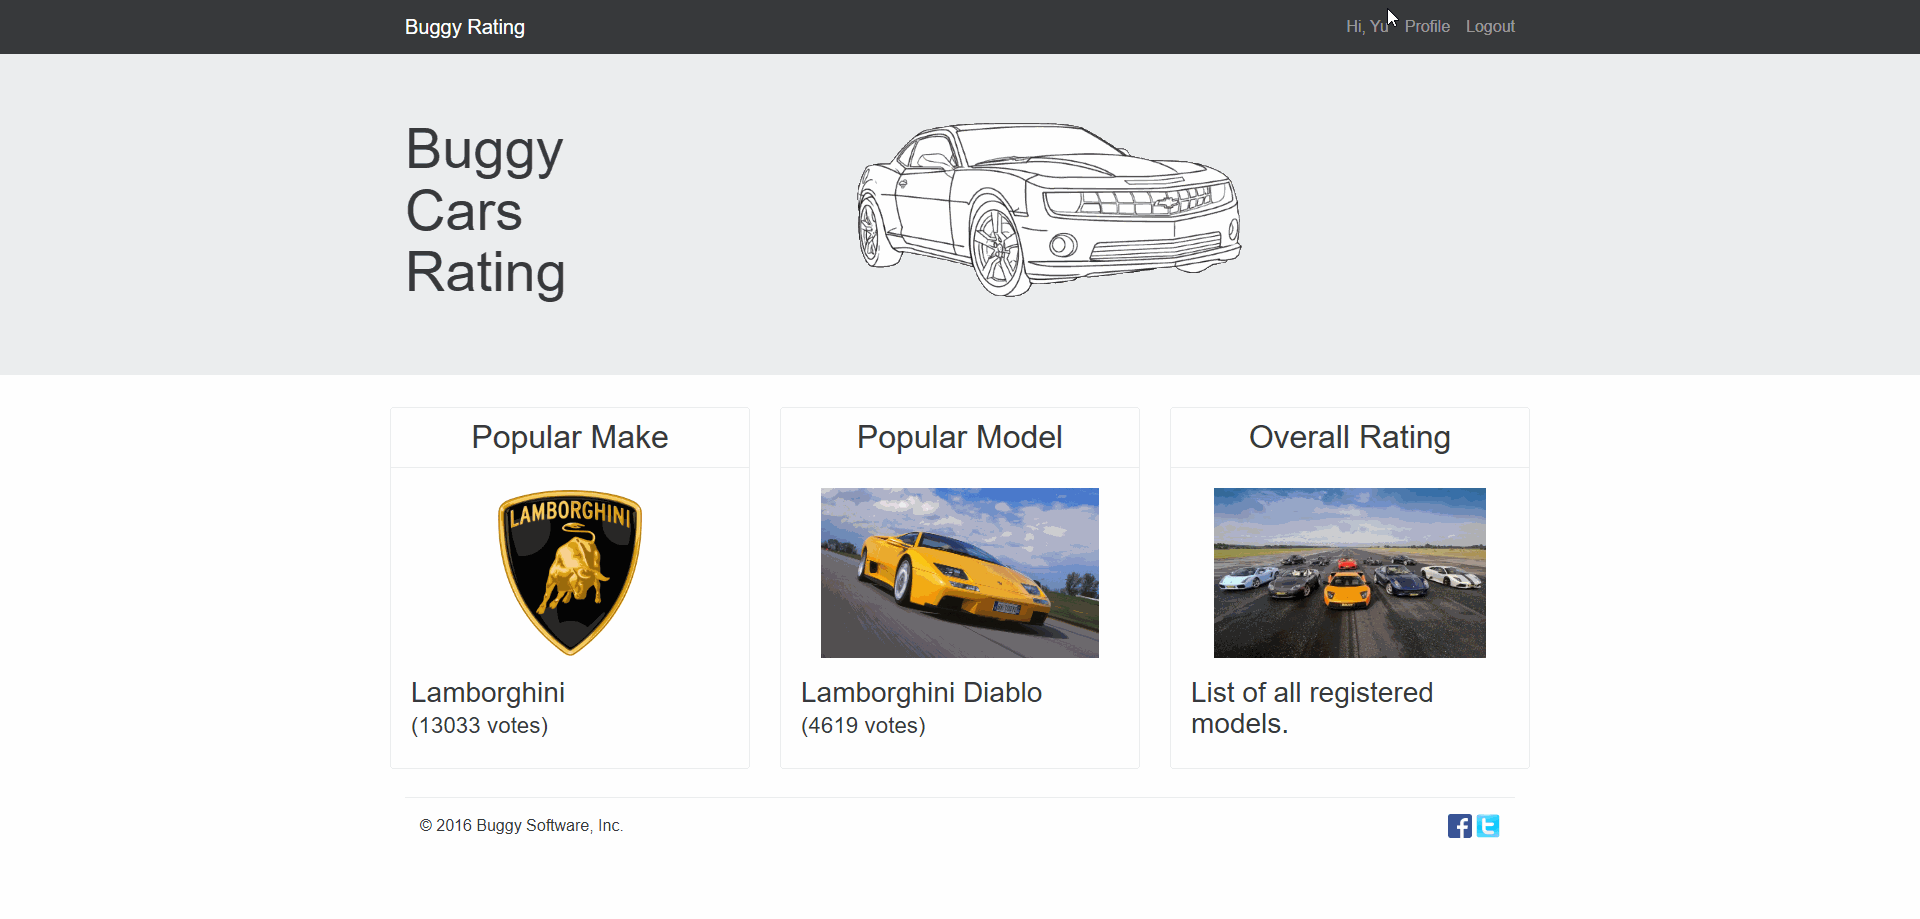Click 'List of all registered models.' text

coord(1312,708)
